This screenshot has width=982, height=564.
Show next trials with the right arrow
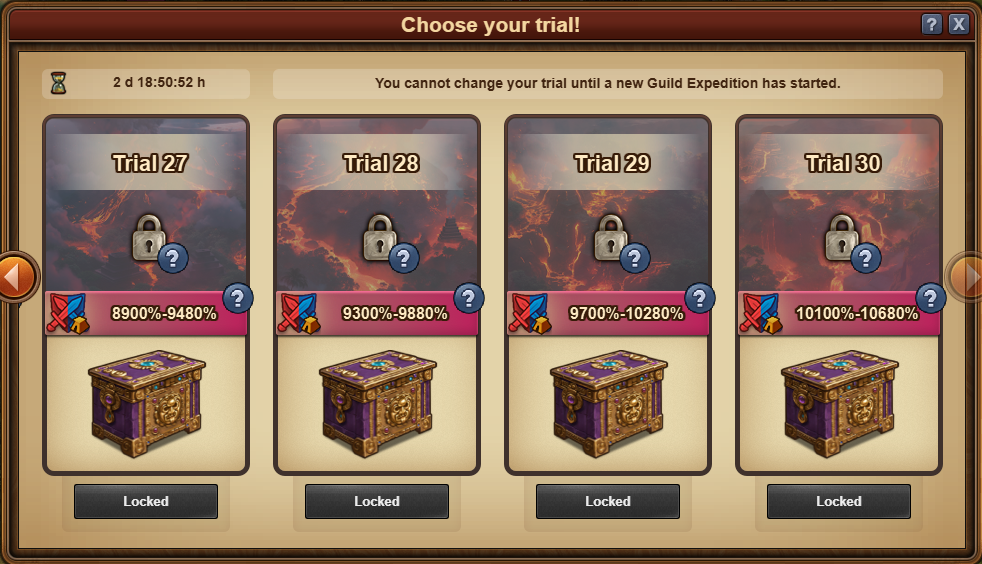pyautogui.click(x=965, y=277)
